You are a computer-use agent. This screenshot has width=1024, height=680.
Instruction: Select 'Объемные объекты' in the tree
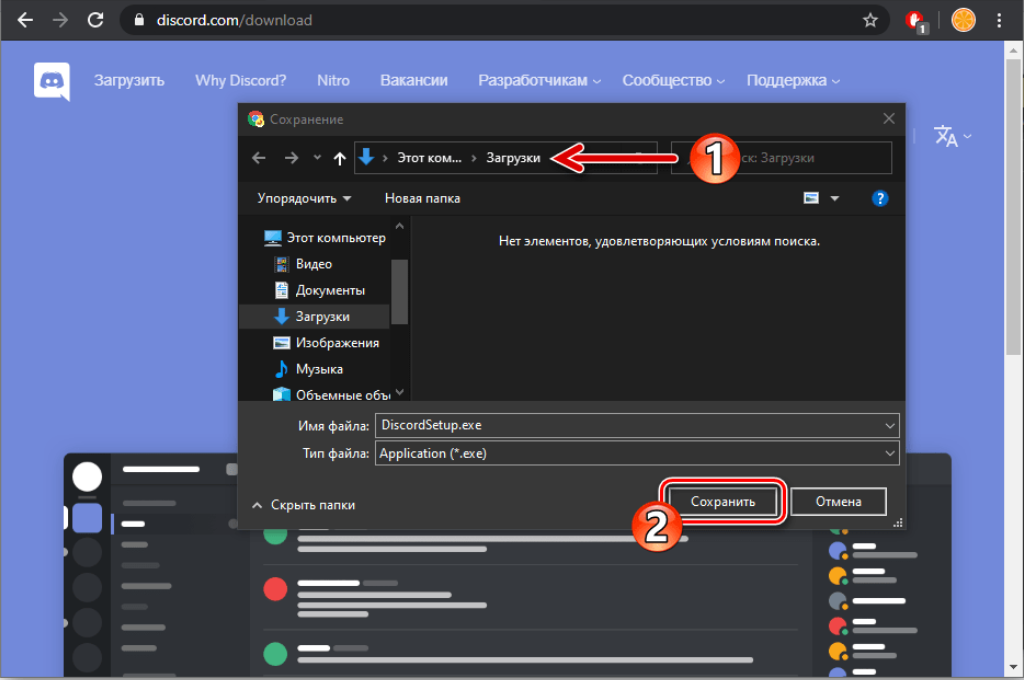click(332, 395)
